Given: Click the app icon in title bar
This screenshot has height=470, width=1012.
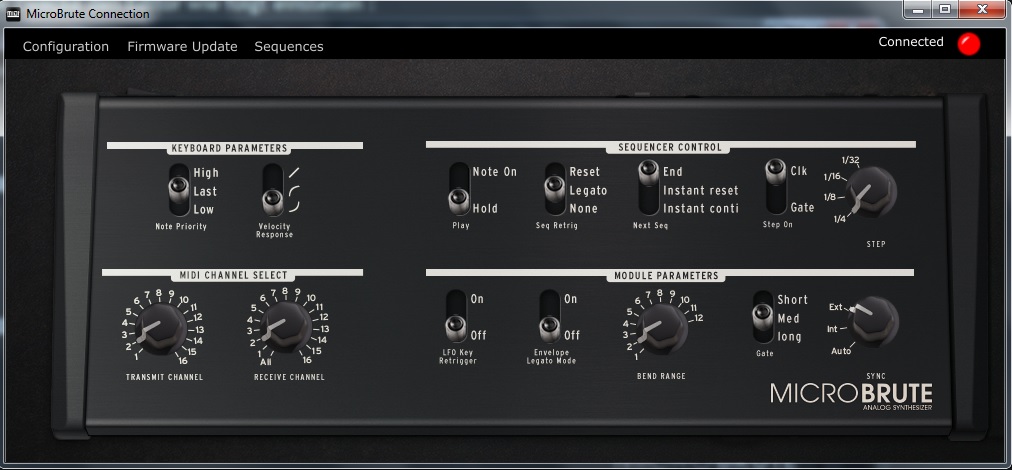Looking at the screenshot, I should click(13, 14).
